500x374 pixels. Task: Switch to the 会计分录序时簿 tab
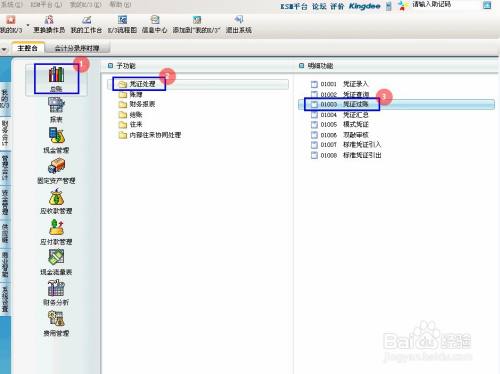(77, 48)
